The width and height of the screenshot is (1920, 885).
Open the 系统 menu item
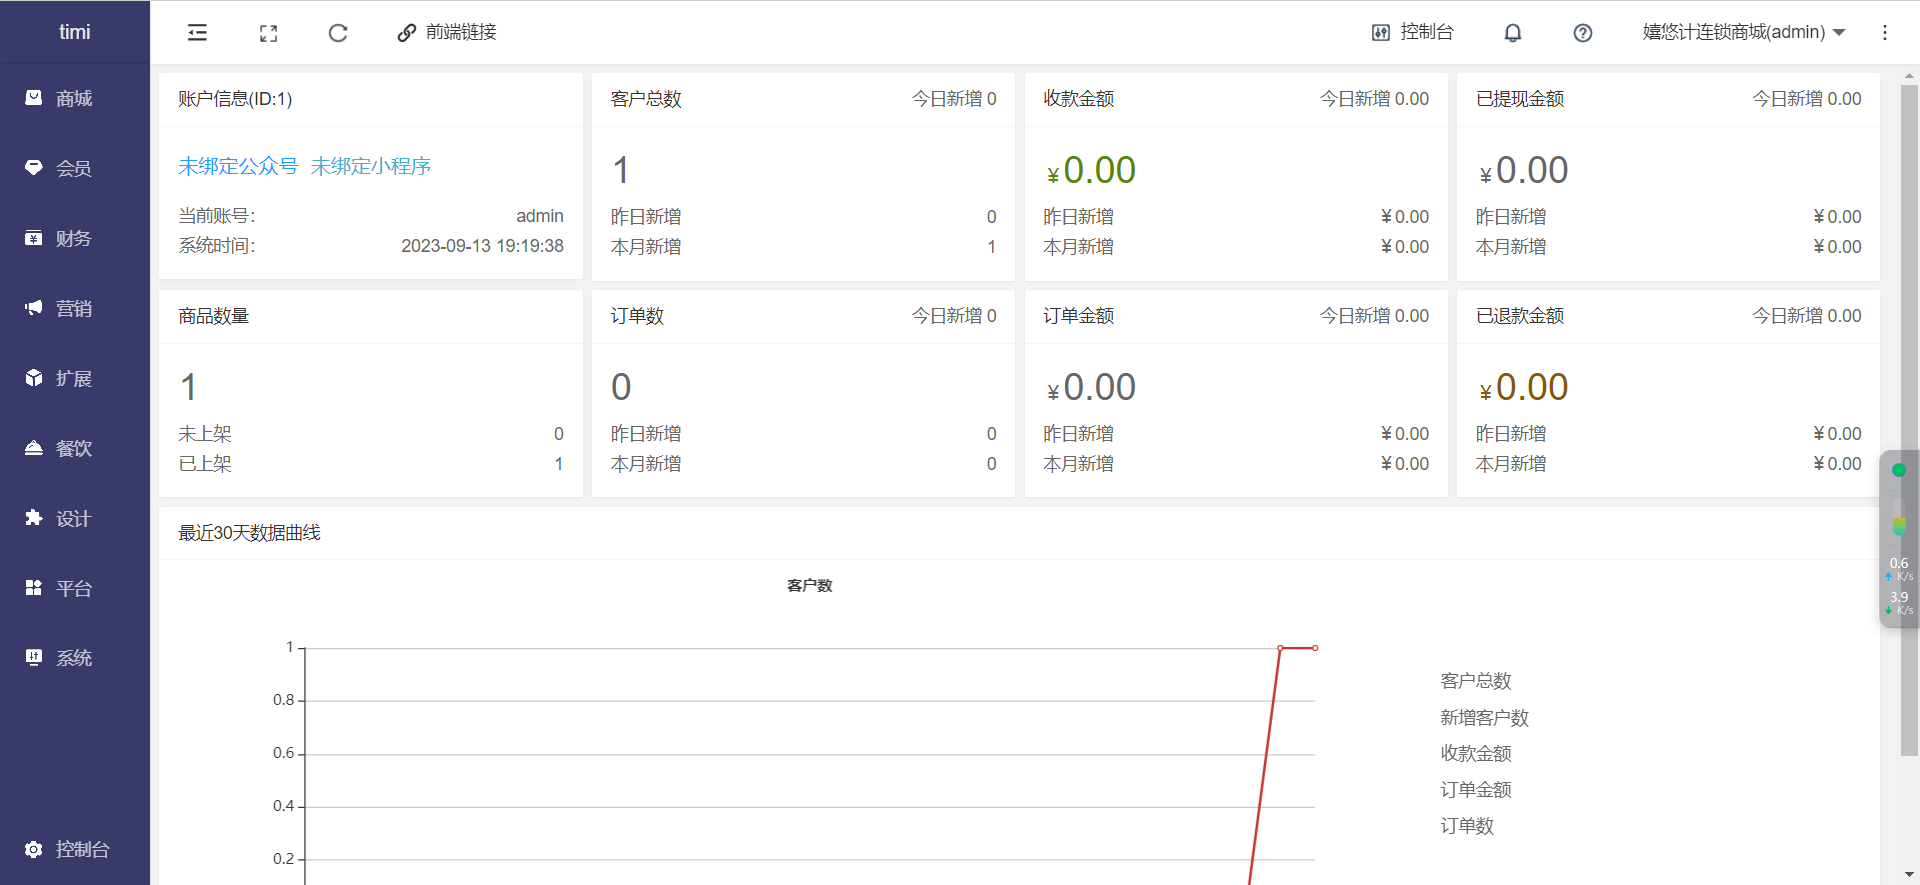75,658
